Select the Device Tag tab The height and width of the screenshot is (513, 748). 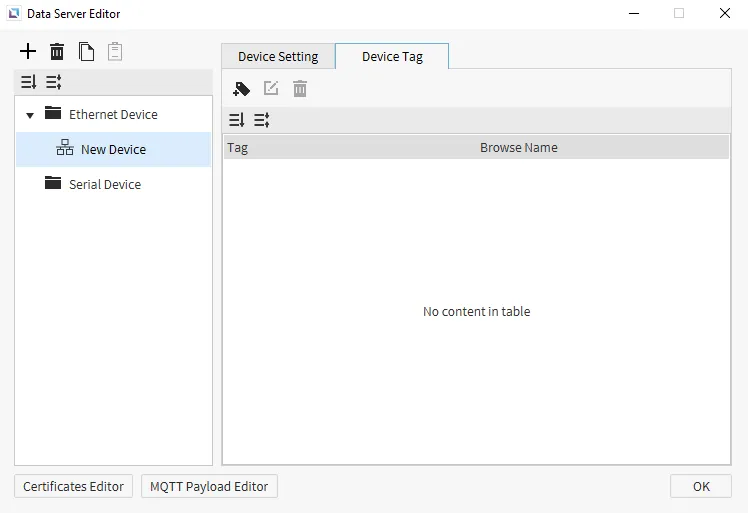point(392,57)
